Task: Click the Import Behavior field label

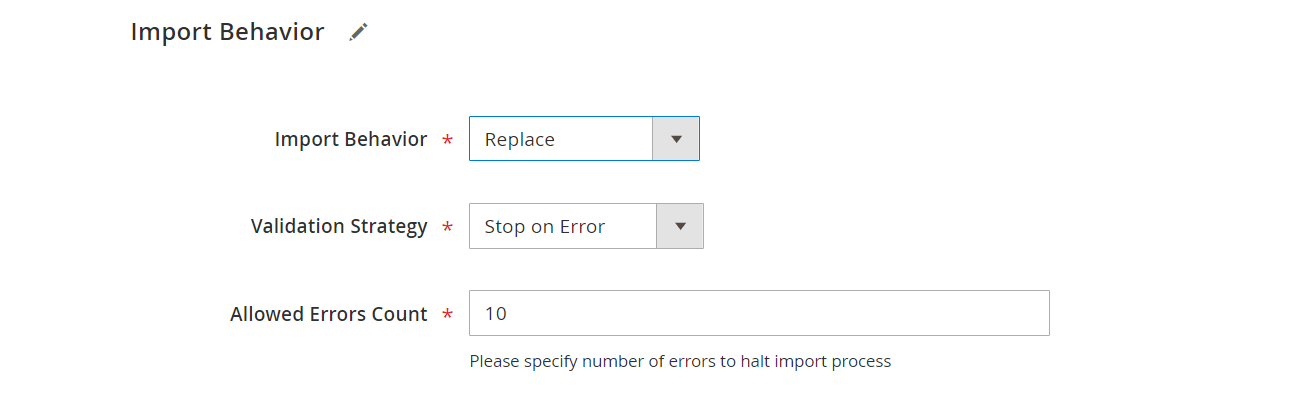Action: (x=350, y=139)
